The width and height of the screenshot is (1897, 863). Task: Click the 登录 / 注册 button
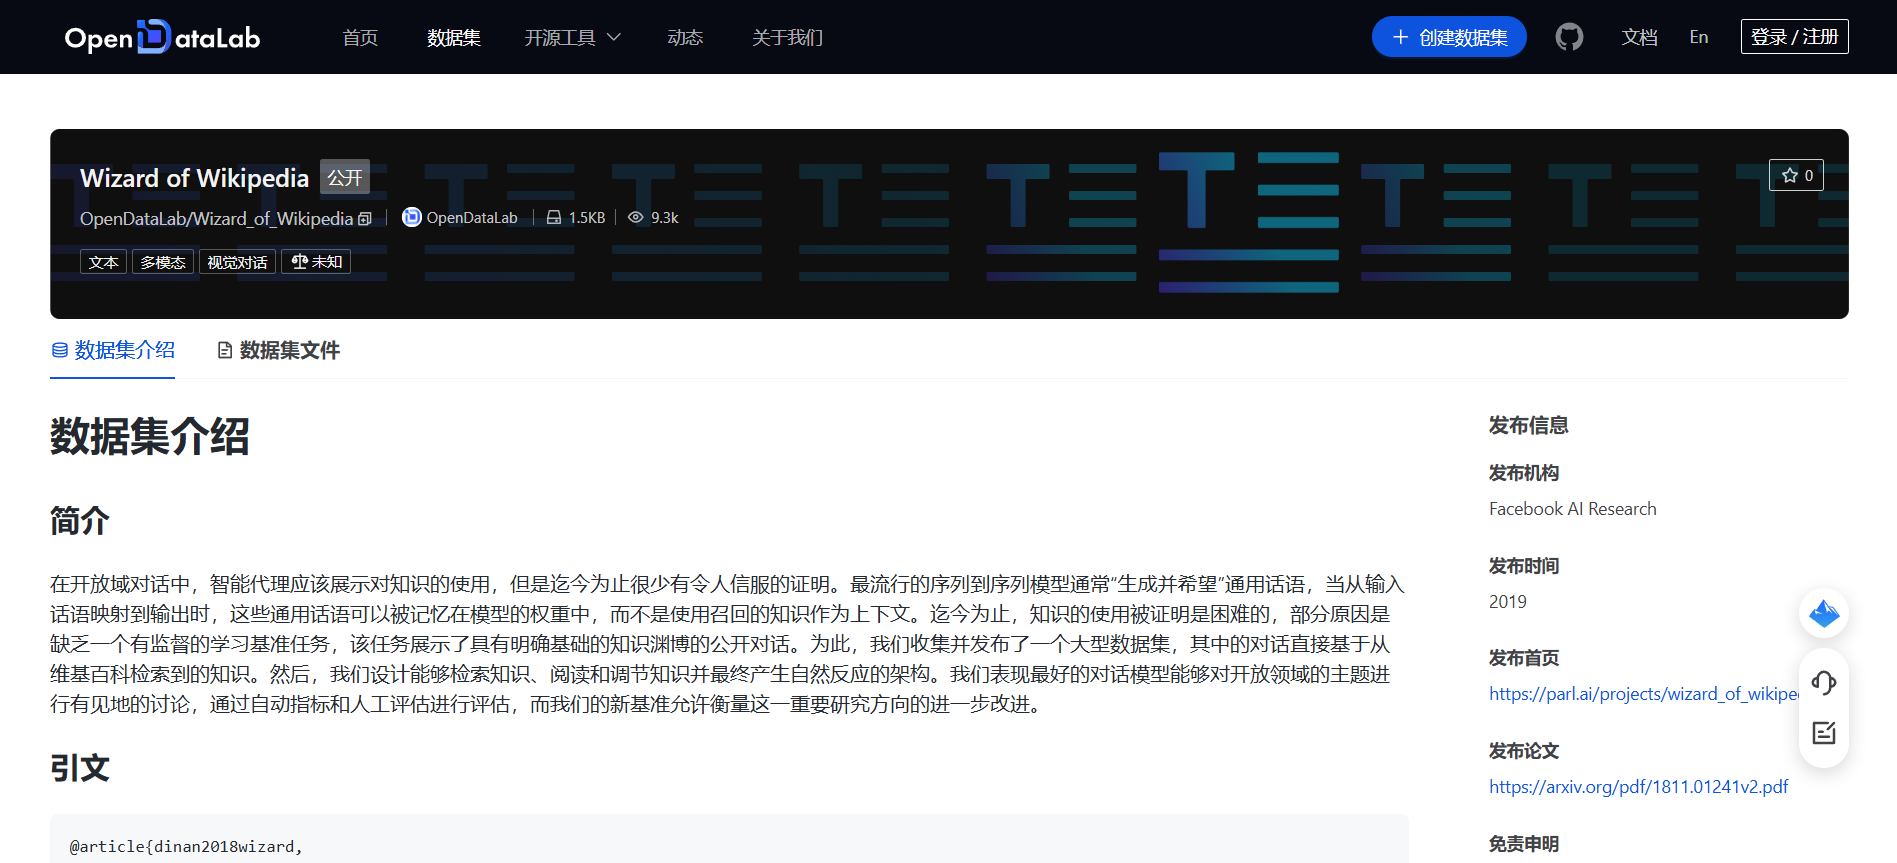point(1795,37)
